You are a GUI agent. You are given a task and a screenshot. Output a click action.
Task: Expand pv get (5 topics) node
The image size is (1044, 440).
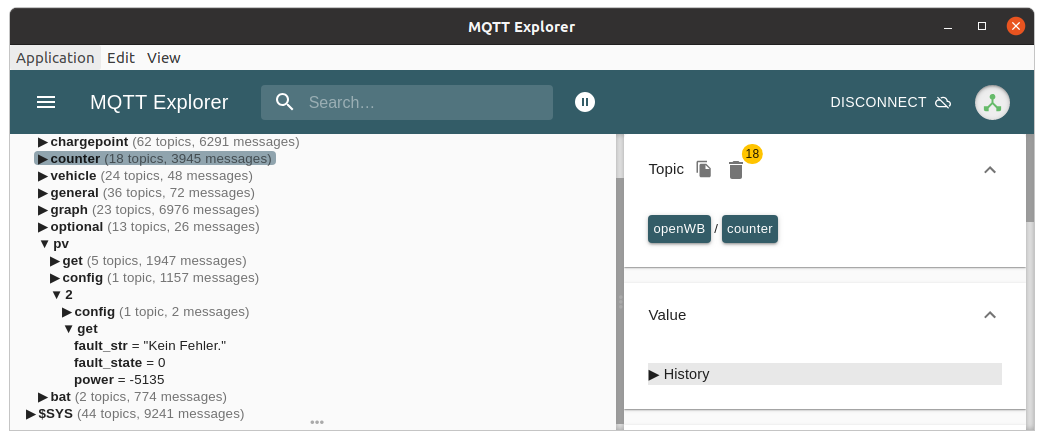click(x=55, y=261)
